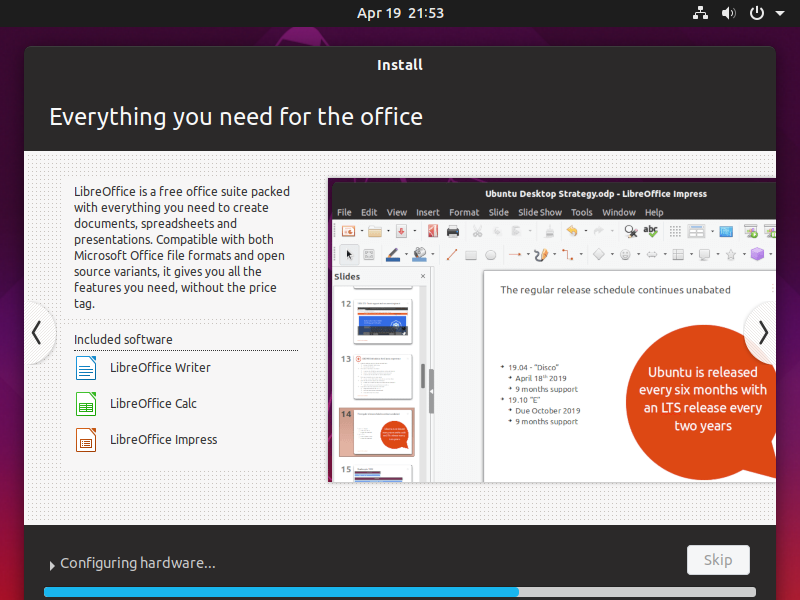Click the Cut scissors icon
Viewport: 800px width, 600px height.
(478, 232)
